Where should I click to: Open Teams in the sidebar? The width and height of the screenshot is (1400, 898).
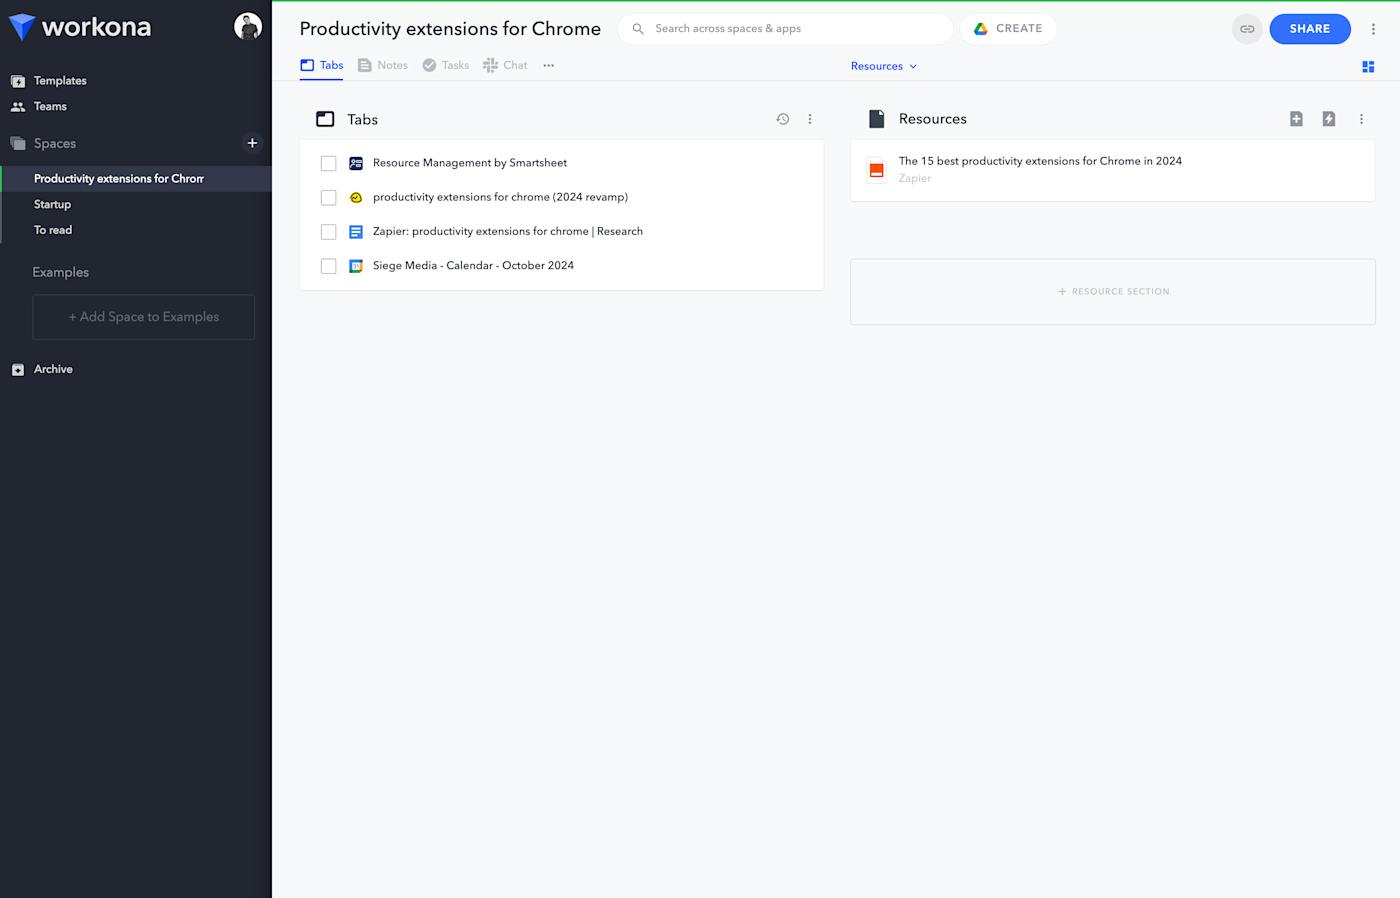(x=50, y=107)
